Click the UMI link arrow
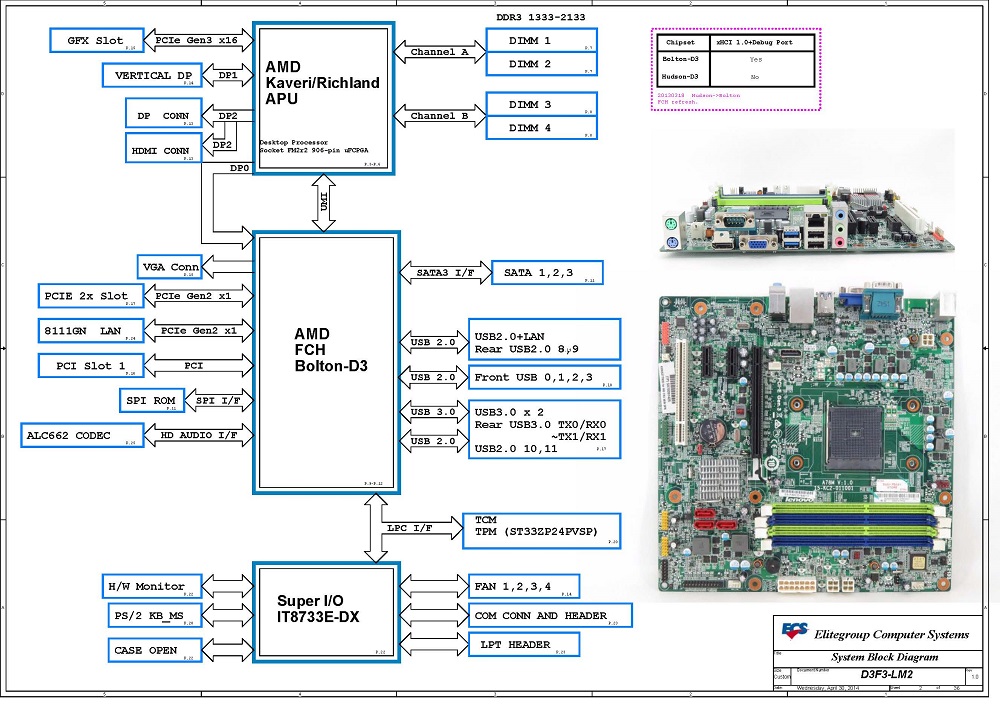Image resolution: width=1000 pixels, height=706 pixels. click(324, 202)
